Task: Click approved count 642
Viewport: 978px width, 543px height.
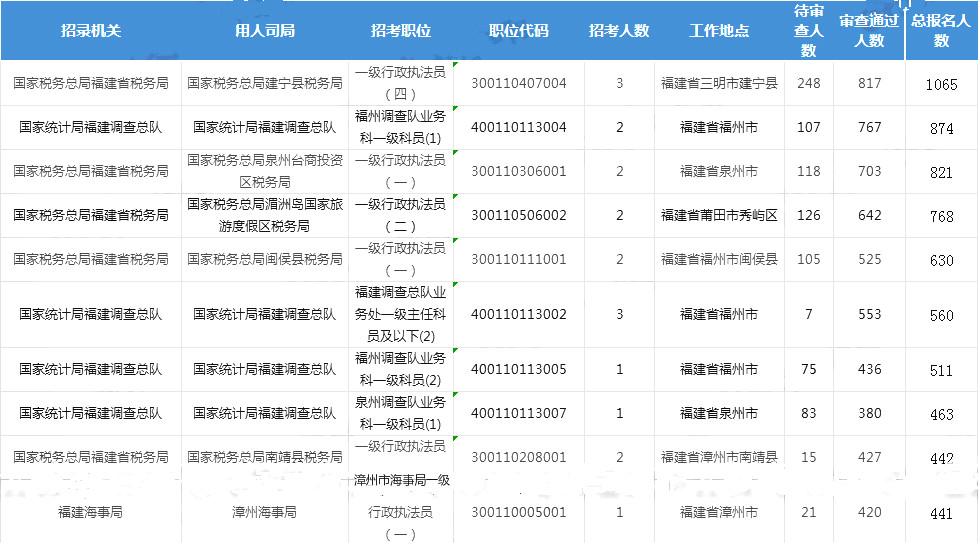Action: click(x=869, y=215)
